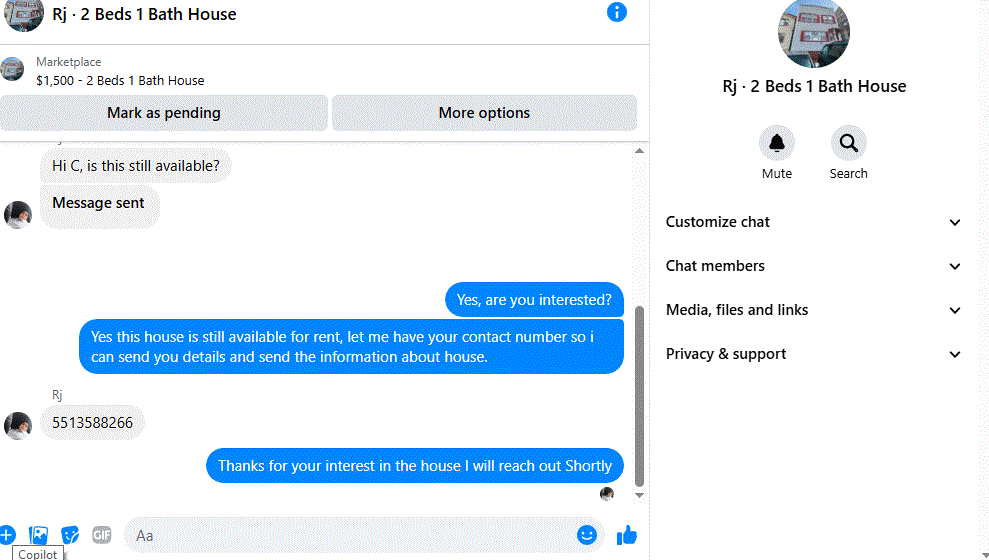This screenshot has height=560, width=989.
Task: Mark the listing as pending
Action: (164, 113)
